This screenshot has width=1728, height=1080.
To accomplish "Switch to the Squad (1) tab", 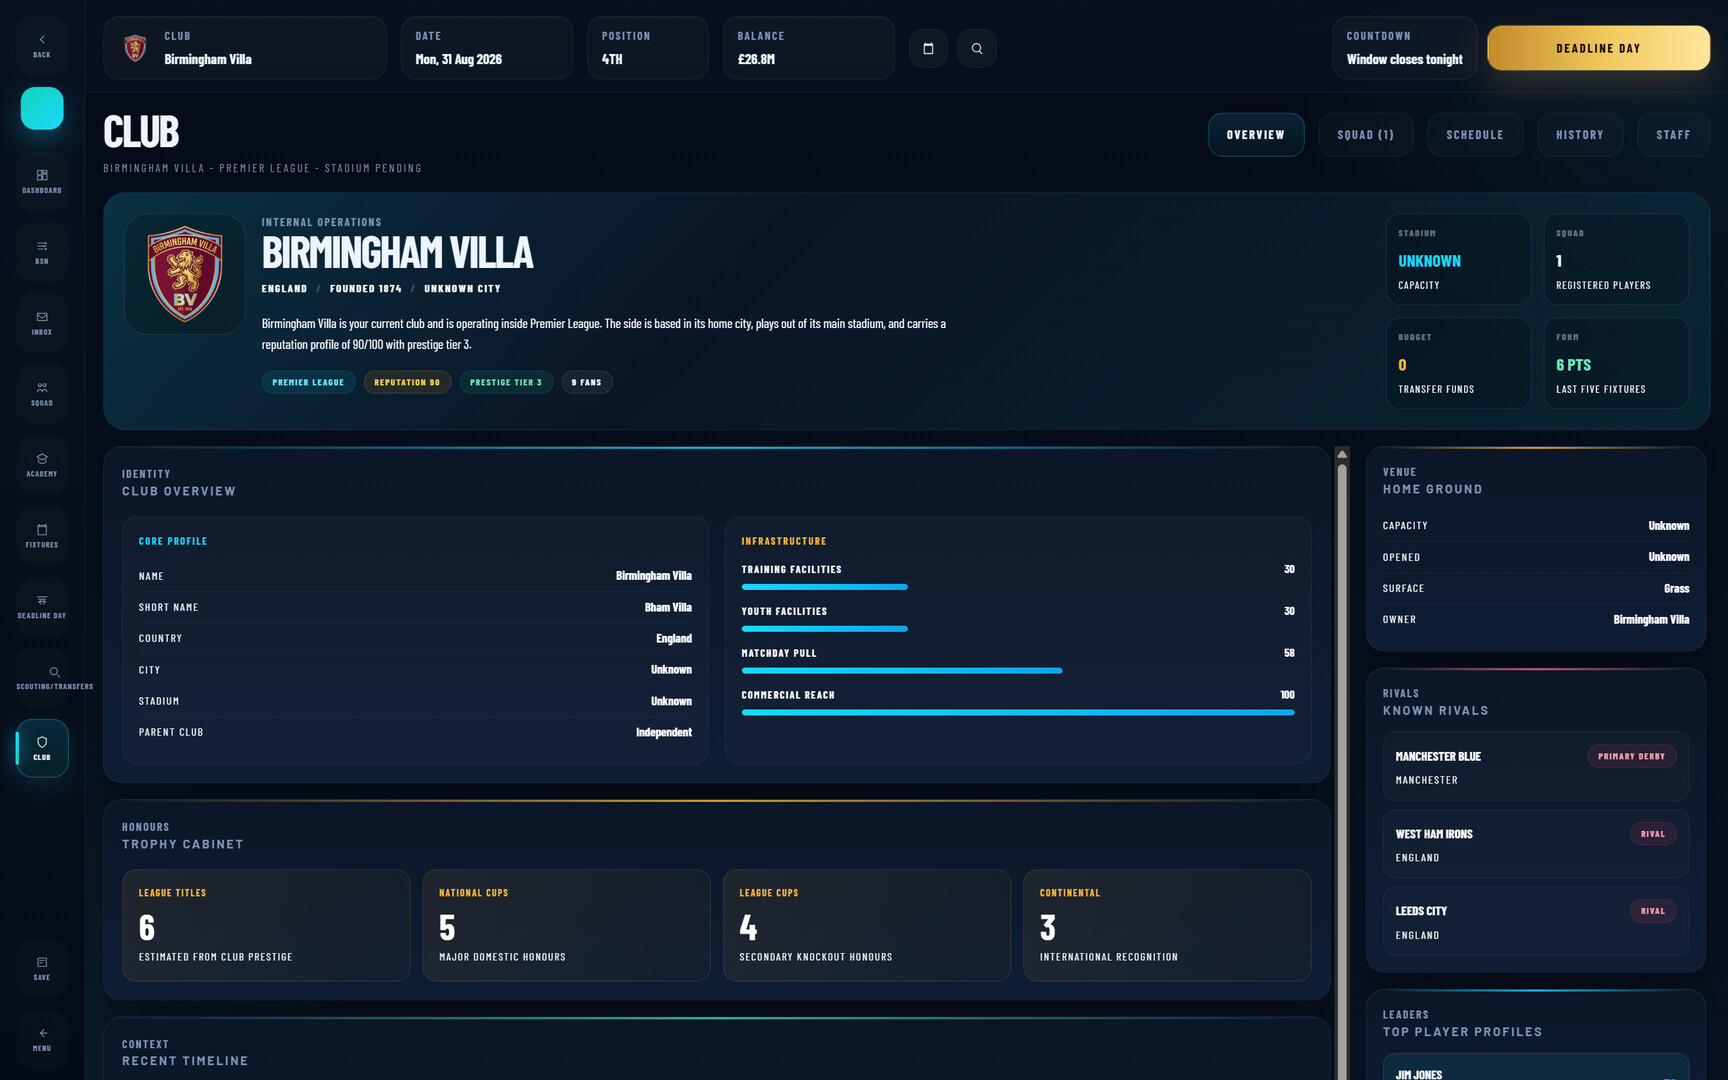I will pyautogui.click(x=1365, y=135).
